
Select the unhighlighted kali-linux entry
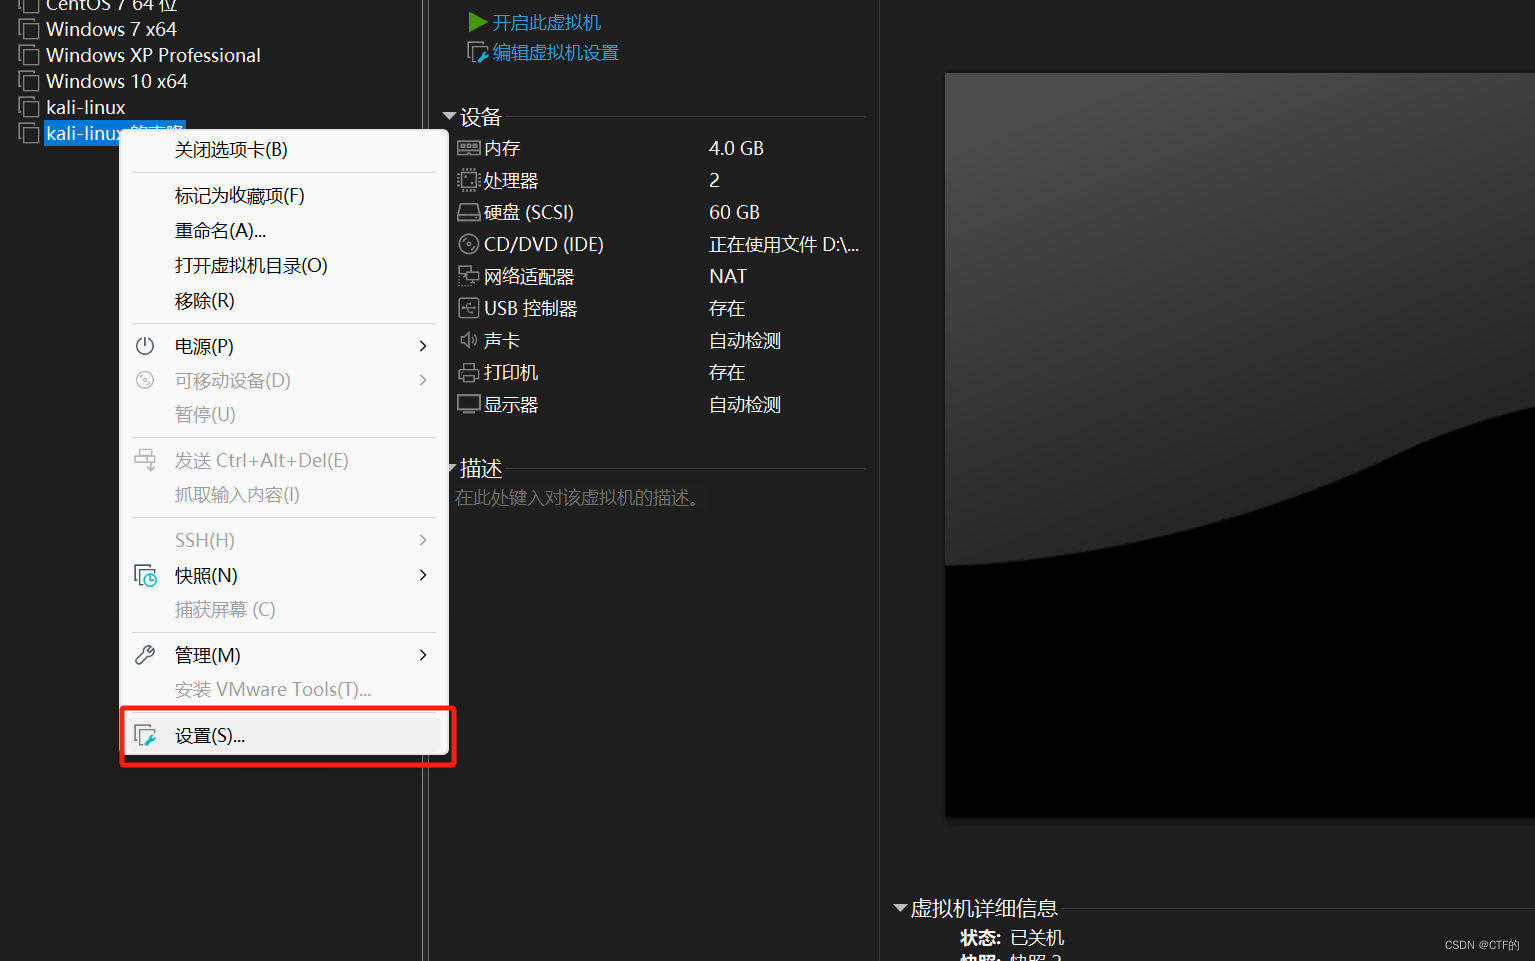[86, 107]
